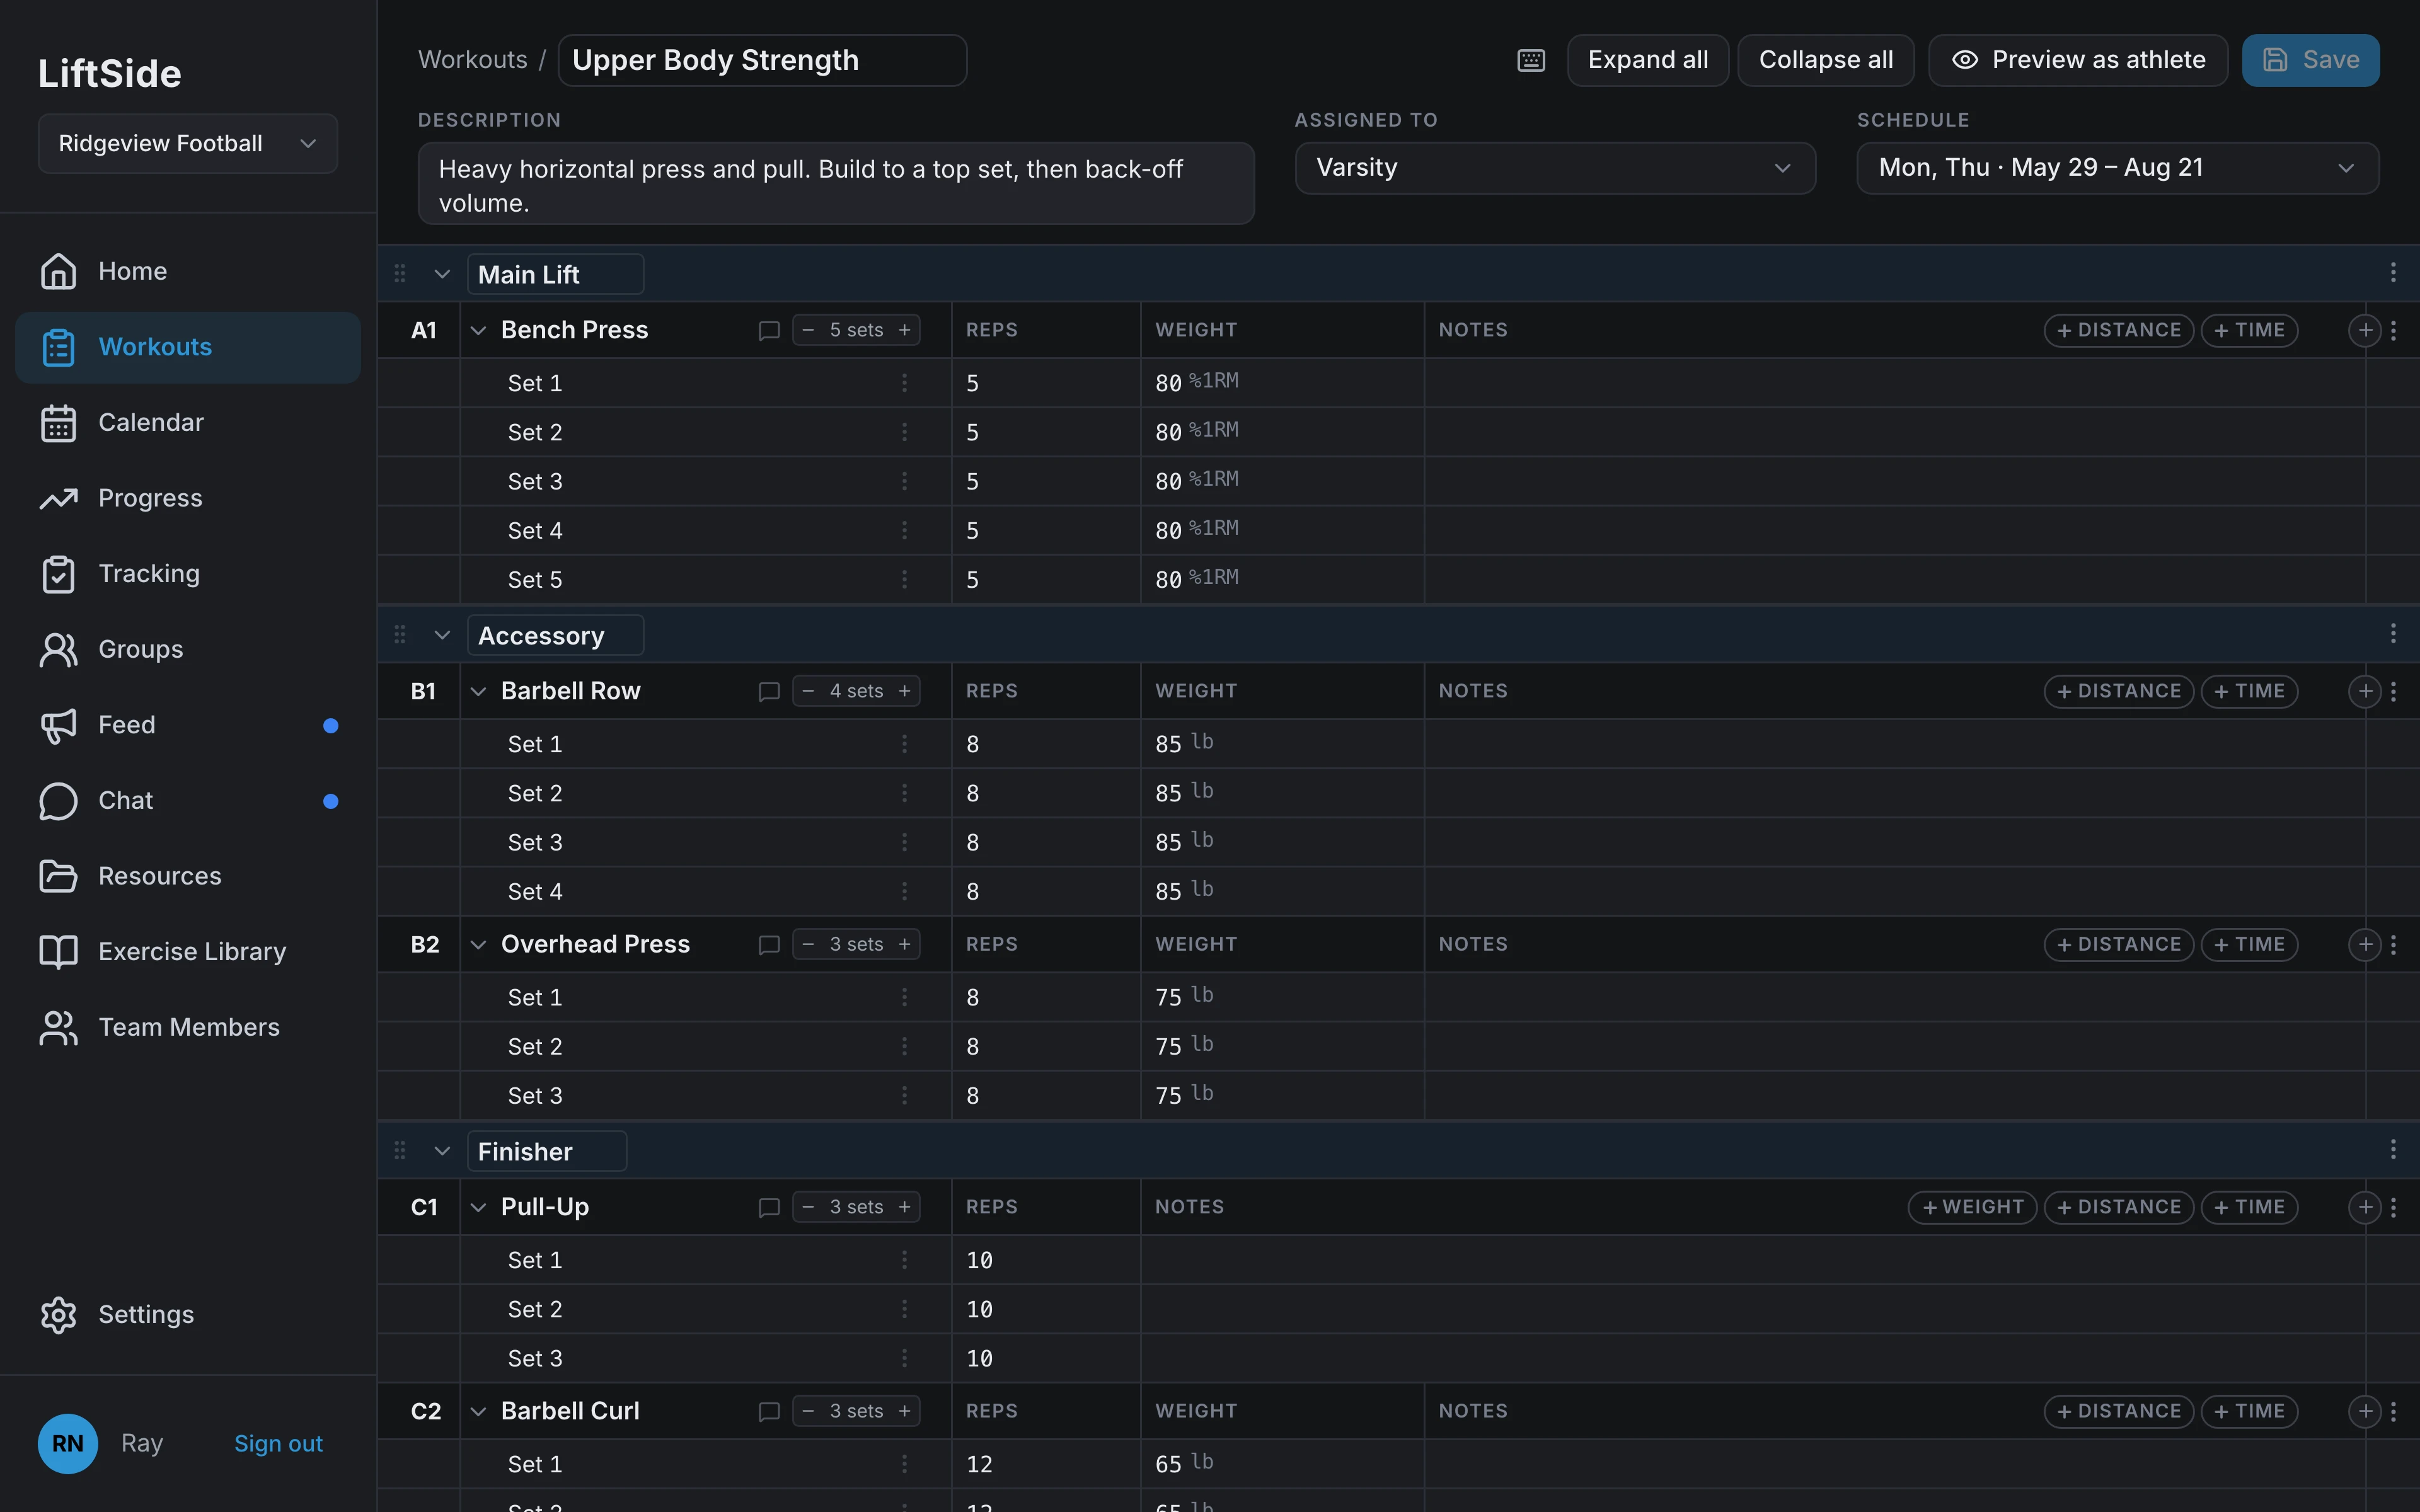
Task: Click the Bench Press add-column circle plus icon
Action: pyautogui.click(x=2364, y=330)
